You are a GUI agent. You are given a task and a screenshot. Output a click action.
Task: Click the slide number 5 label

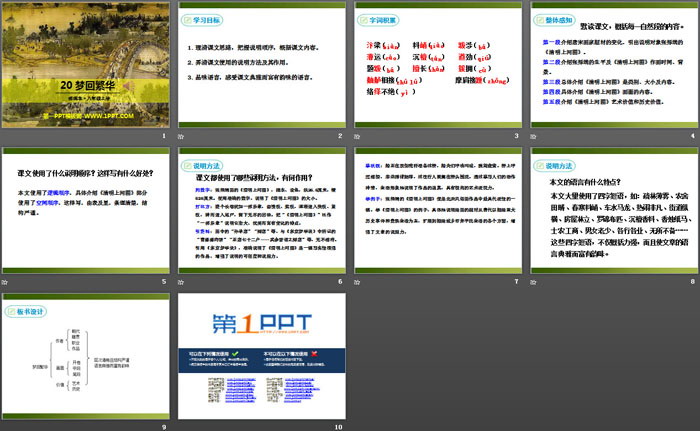click(164, 281)
